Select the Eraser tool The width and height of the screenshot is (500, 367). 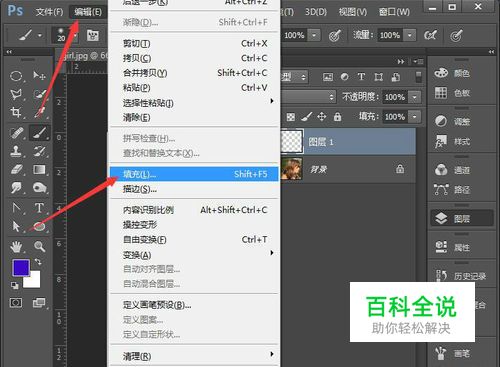tap(16, 169)
